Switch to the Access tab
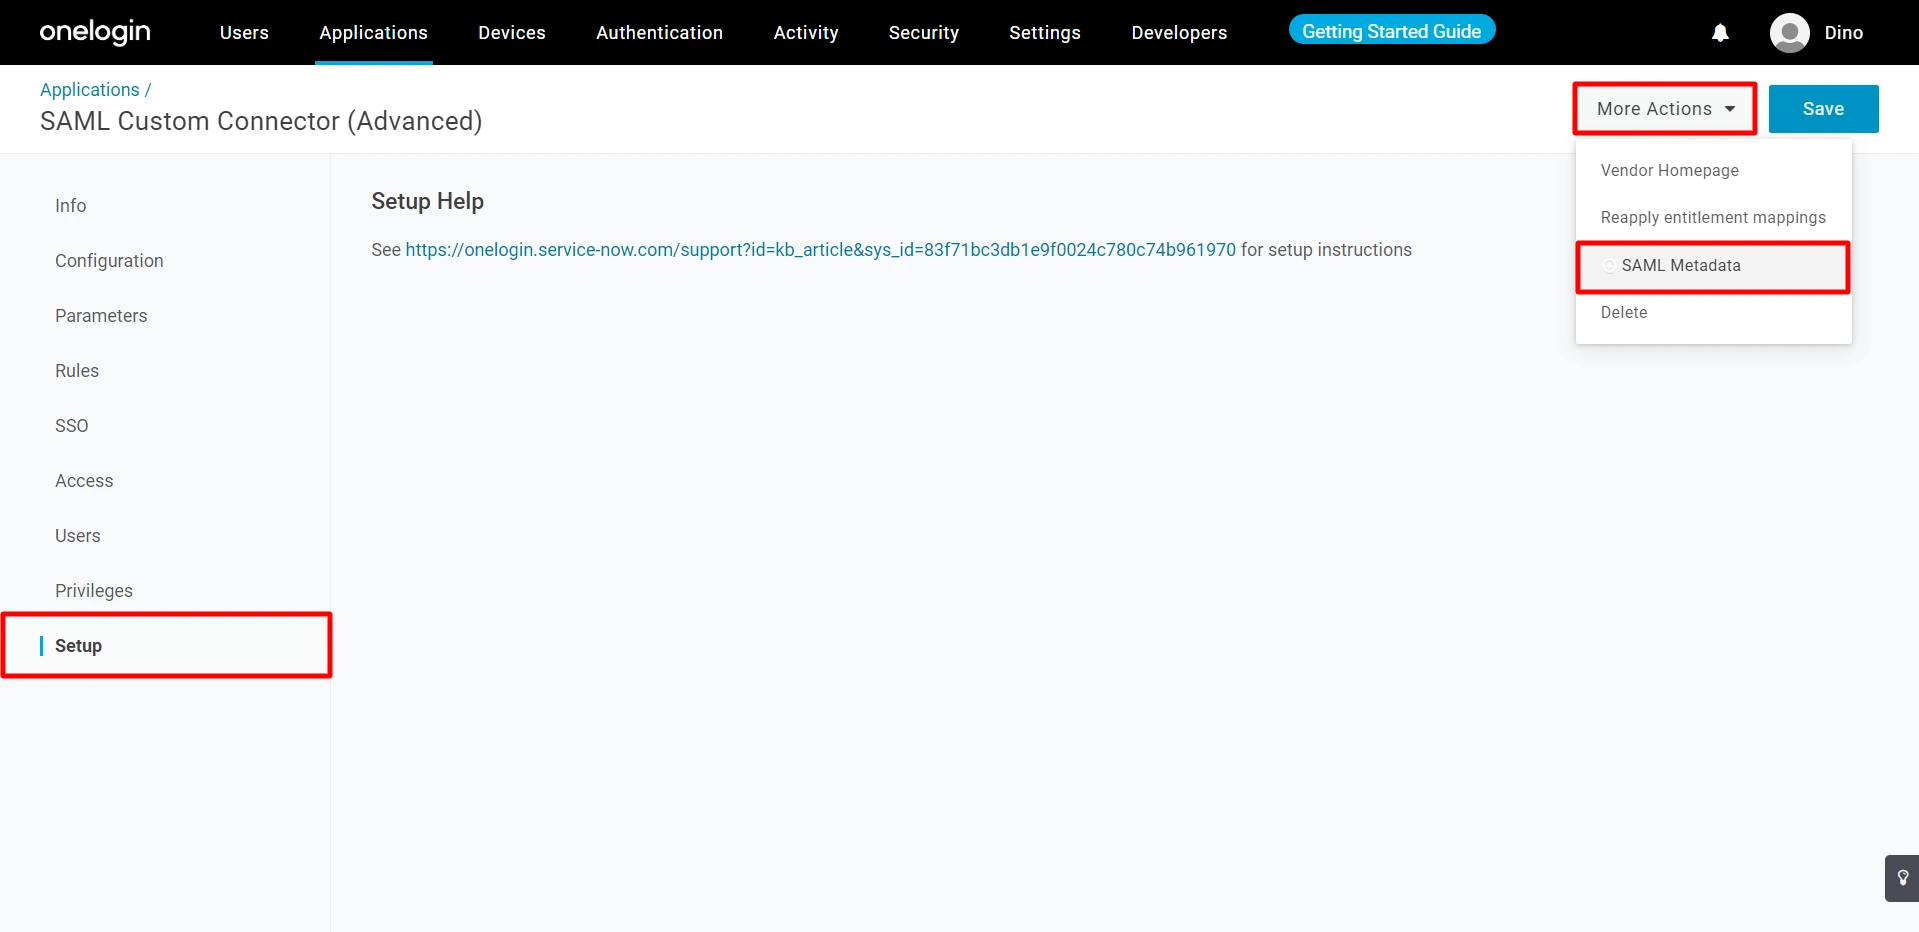 84,481
